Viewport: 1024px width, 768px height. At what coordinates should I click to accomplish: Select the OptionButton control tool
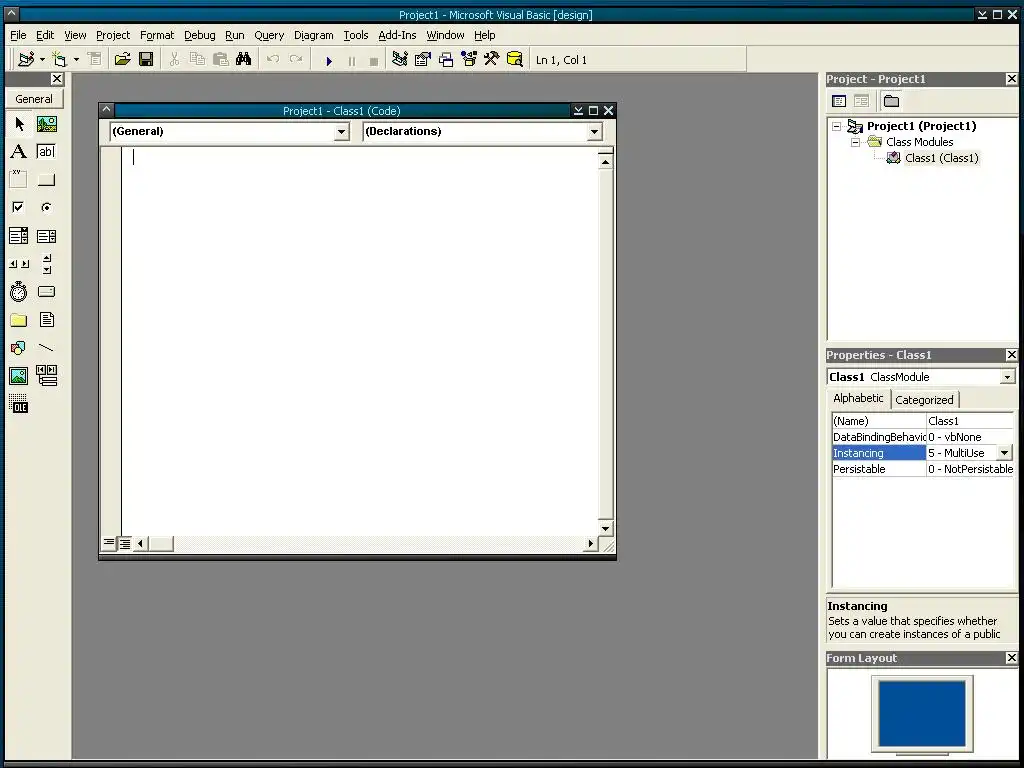(46, 207)
